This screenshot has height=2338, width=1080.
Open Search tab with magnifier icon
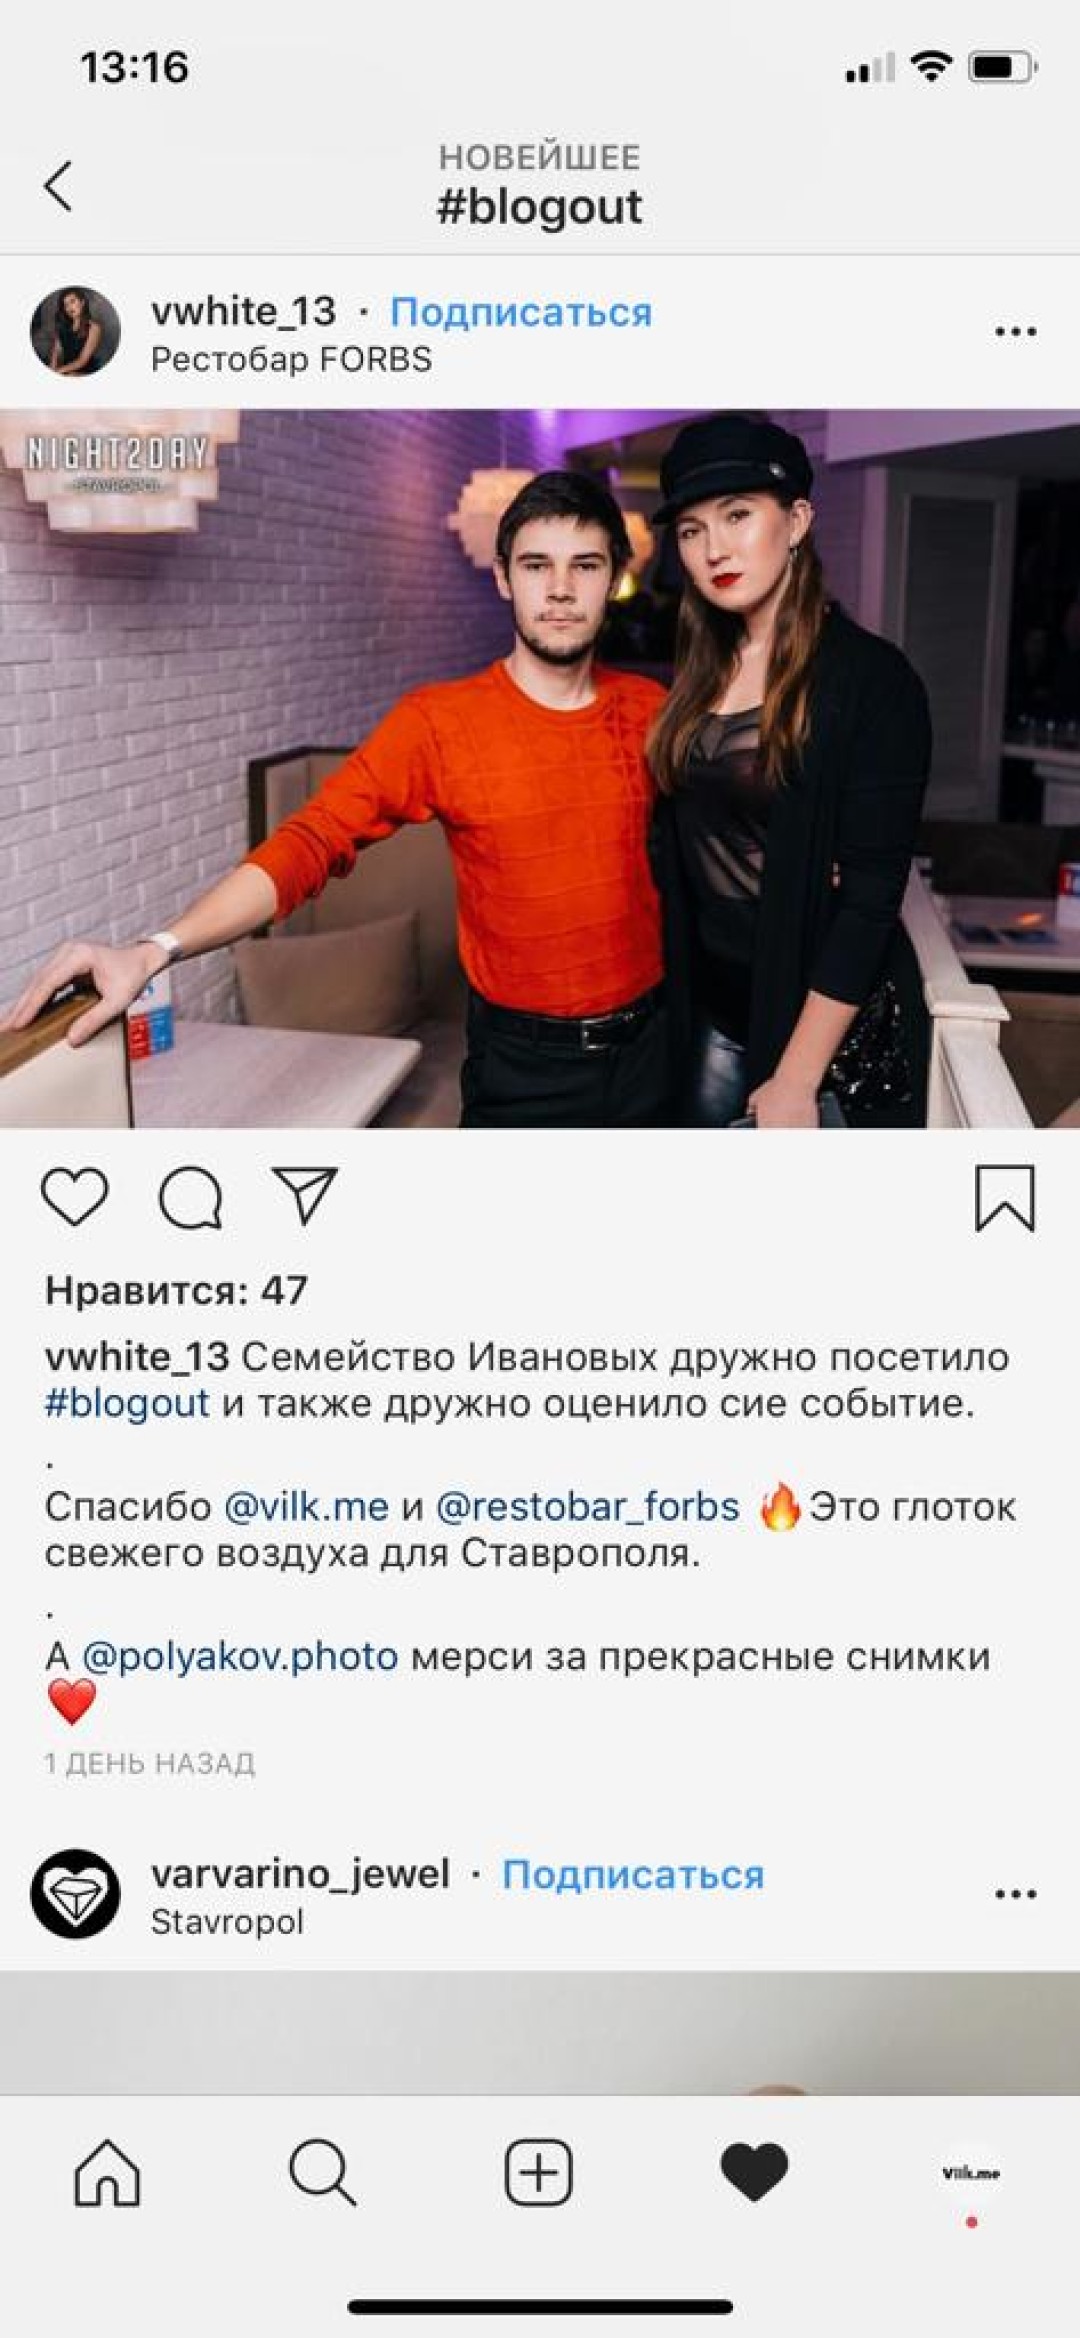point(322,2172)
